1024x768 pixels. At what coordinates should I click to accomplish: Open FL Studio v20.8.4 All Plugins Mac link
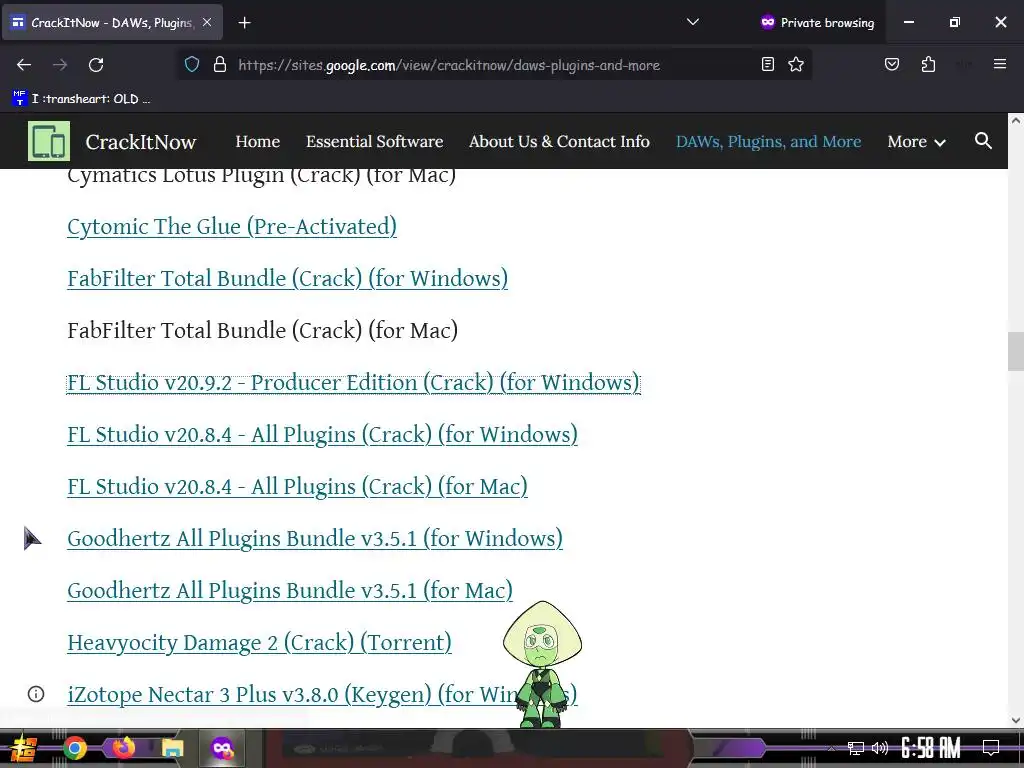click(297, 487)
